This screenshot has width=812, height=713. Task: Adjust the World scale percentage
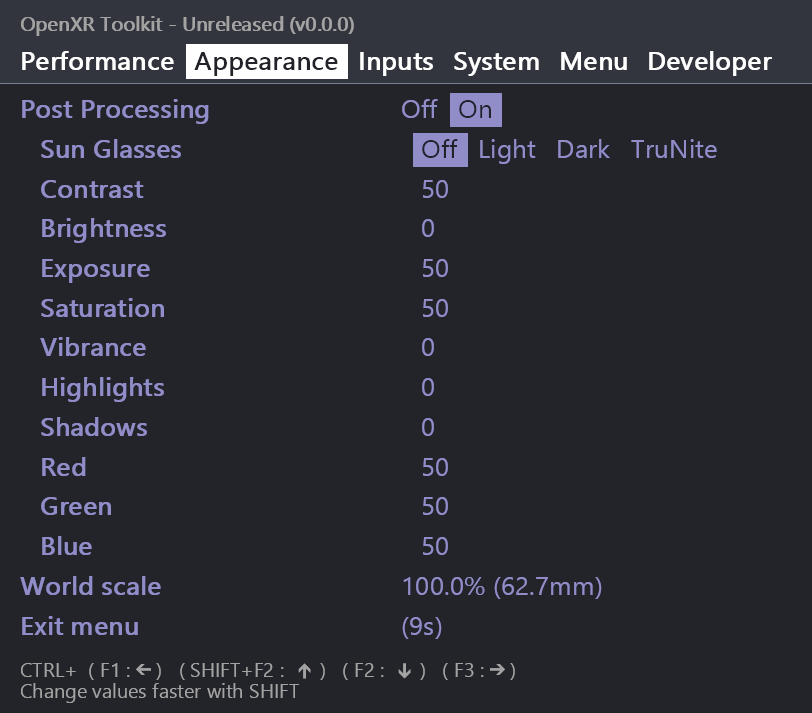(x=502, y=586)
